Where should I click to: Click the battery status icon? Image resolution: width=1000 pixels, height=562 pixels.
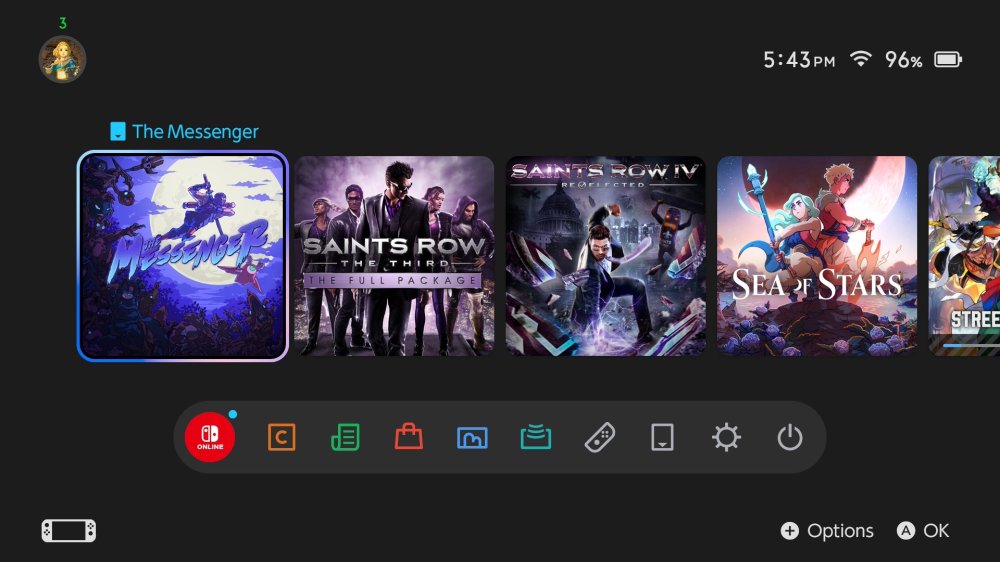point(948,60)
